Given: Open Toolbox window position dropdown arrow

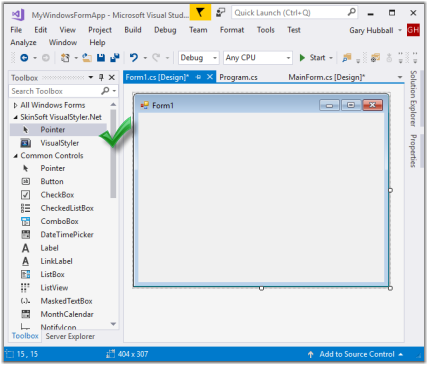Looking at the screenshot, I should pyautogui.click(x=91, y=78).
